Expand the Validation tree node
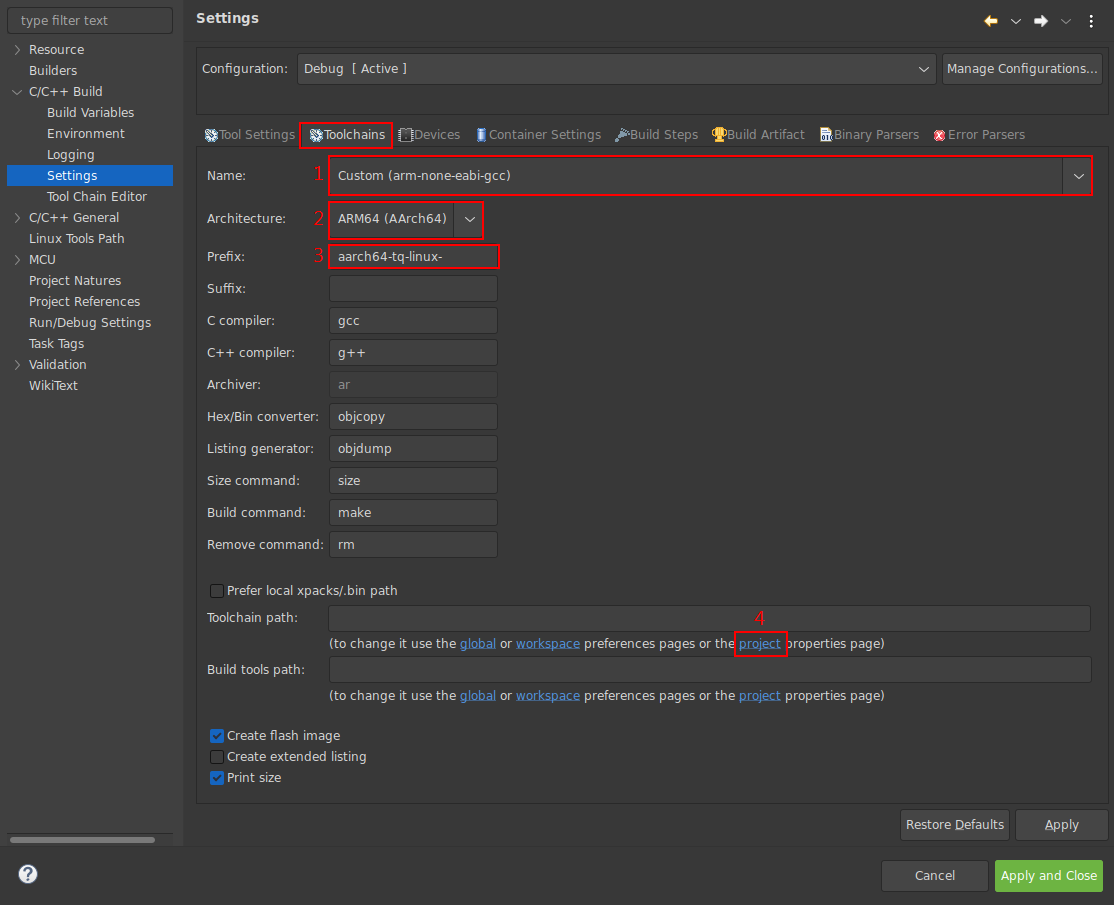Viewport: 1114px width, 905px height. [18, 365]
